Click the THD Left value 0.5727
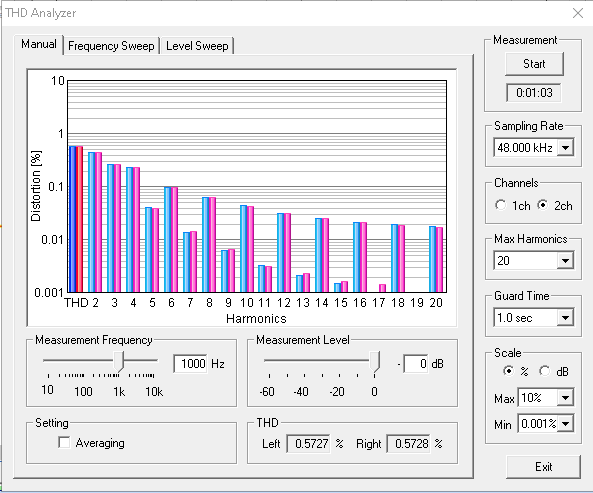 (x=309, y=443)
